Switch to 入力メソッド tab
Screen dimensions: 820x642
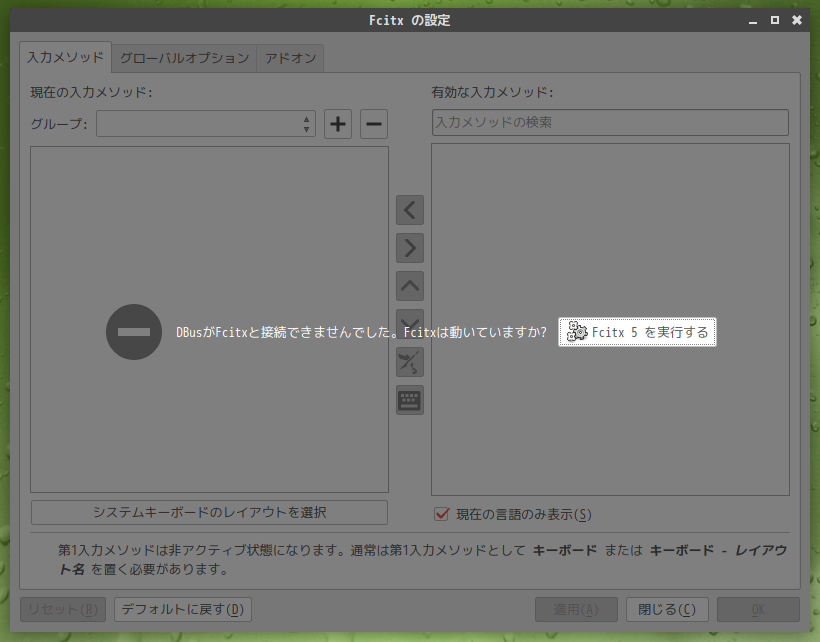65,57
